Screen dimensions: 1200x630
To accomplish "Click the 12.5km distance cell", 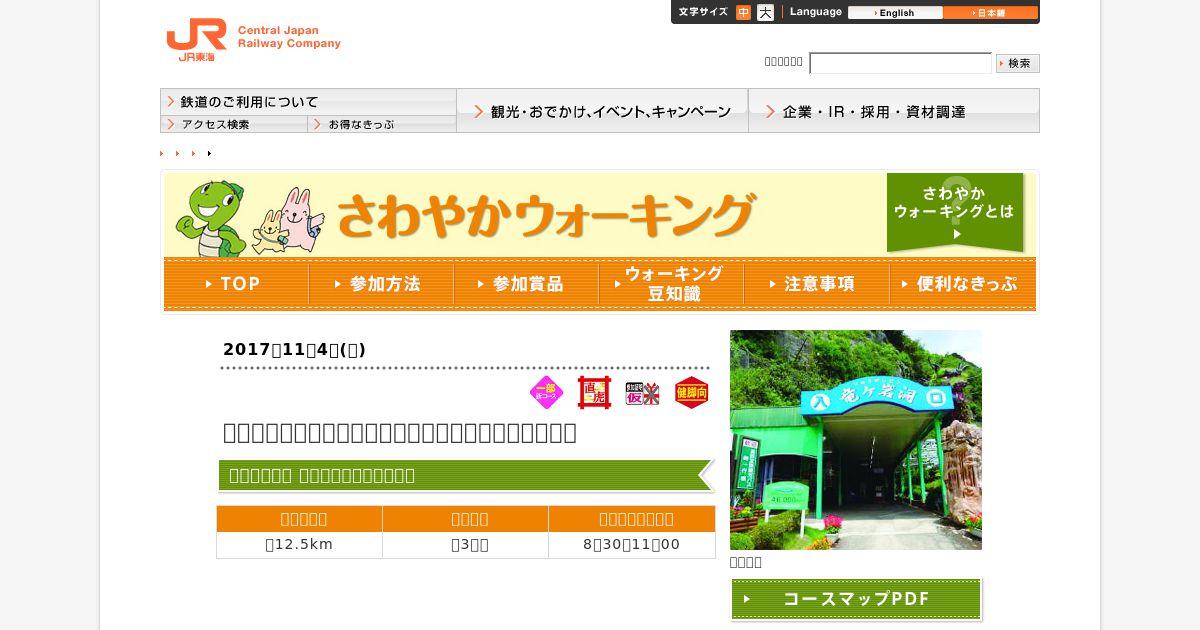I will pos(299,545).
